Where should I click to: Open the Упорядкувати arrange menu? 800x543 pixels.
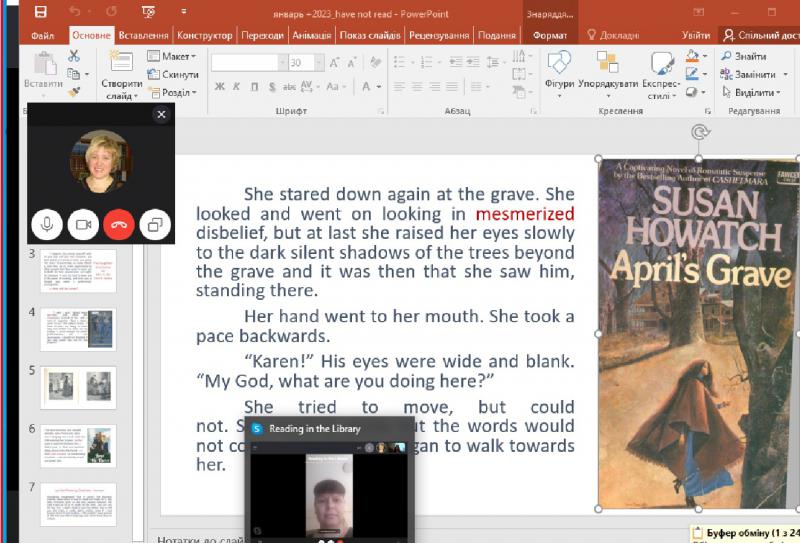tap(608, 74)
